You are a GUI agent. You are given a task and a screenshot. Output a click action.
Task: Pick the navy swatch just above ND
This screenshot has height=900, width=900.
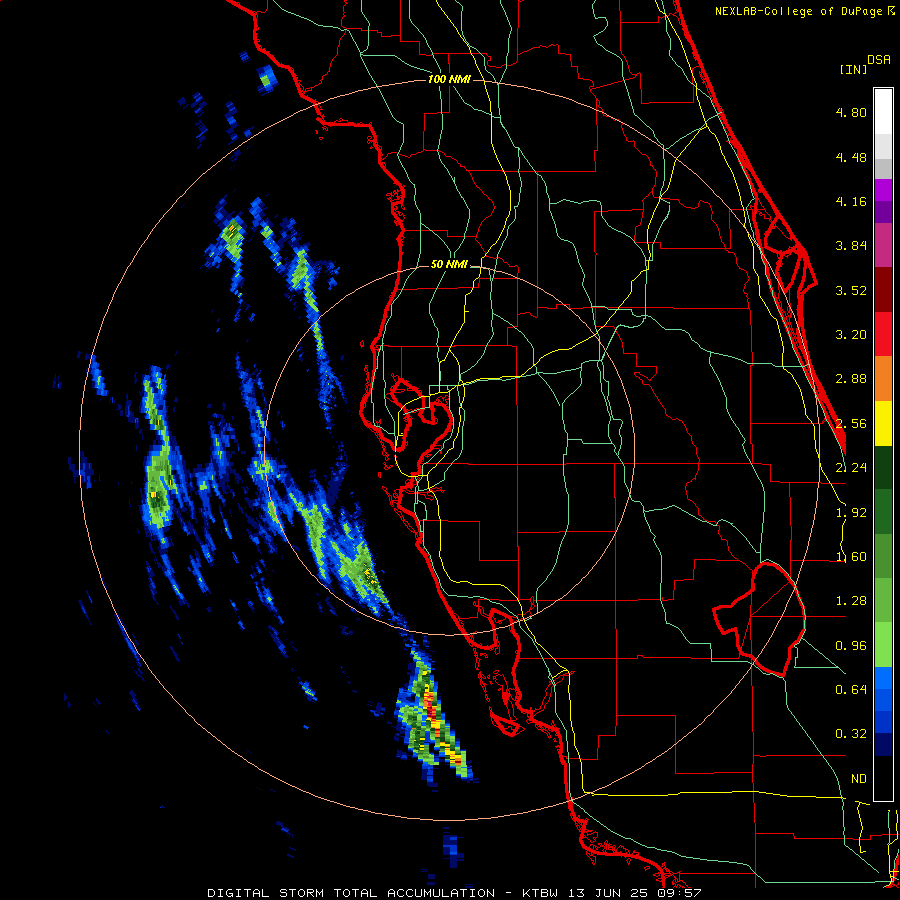point(883,744)
